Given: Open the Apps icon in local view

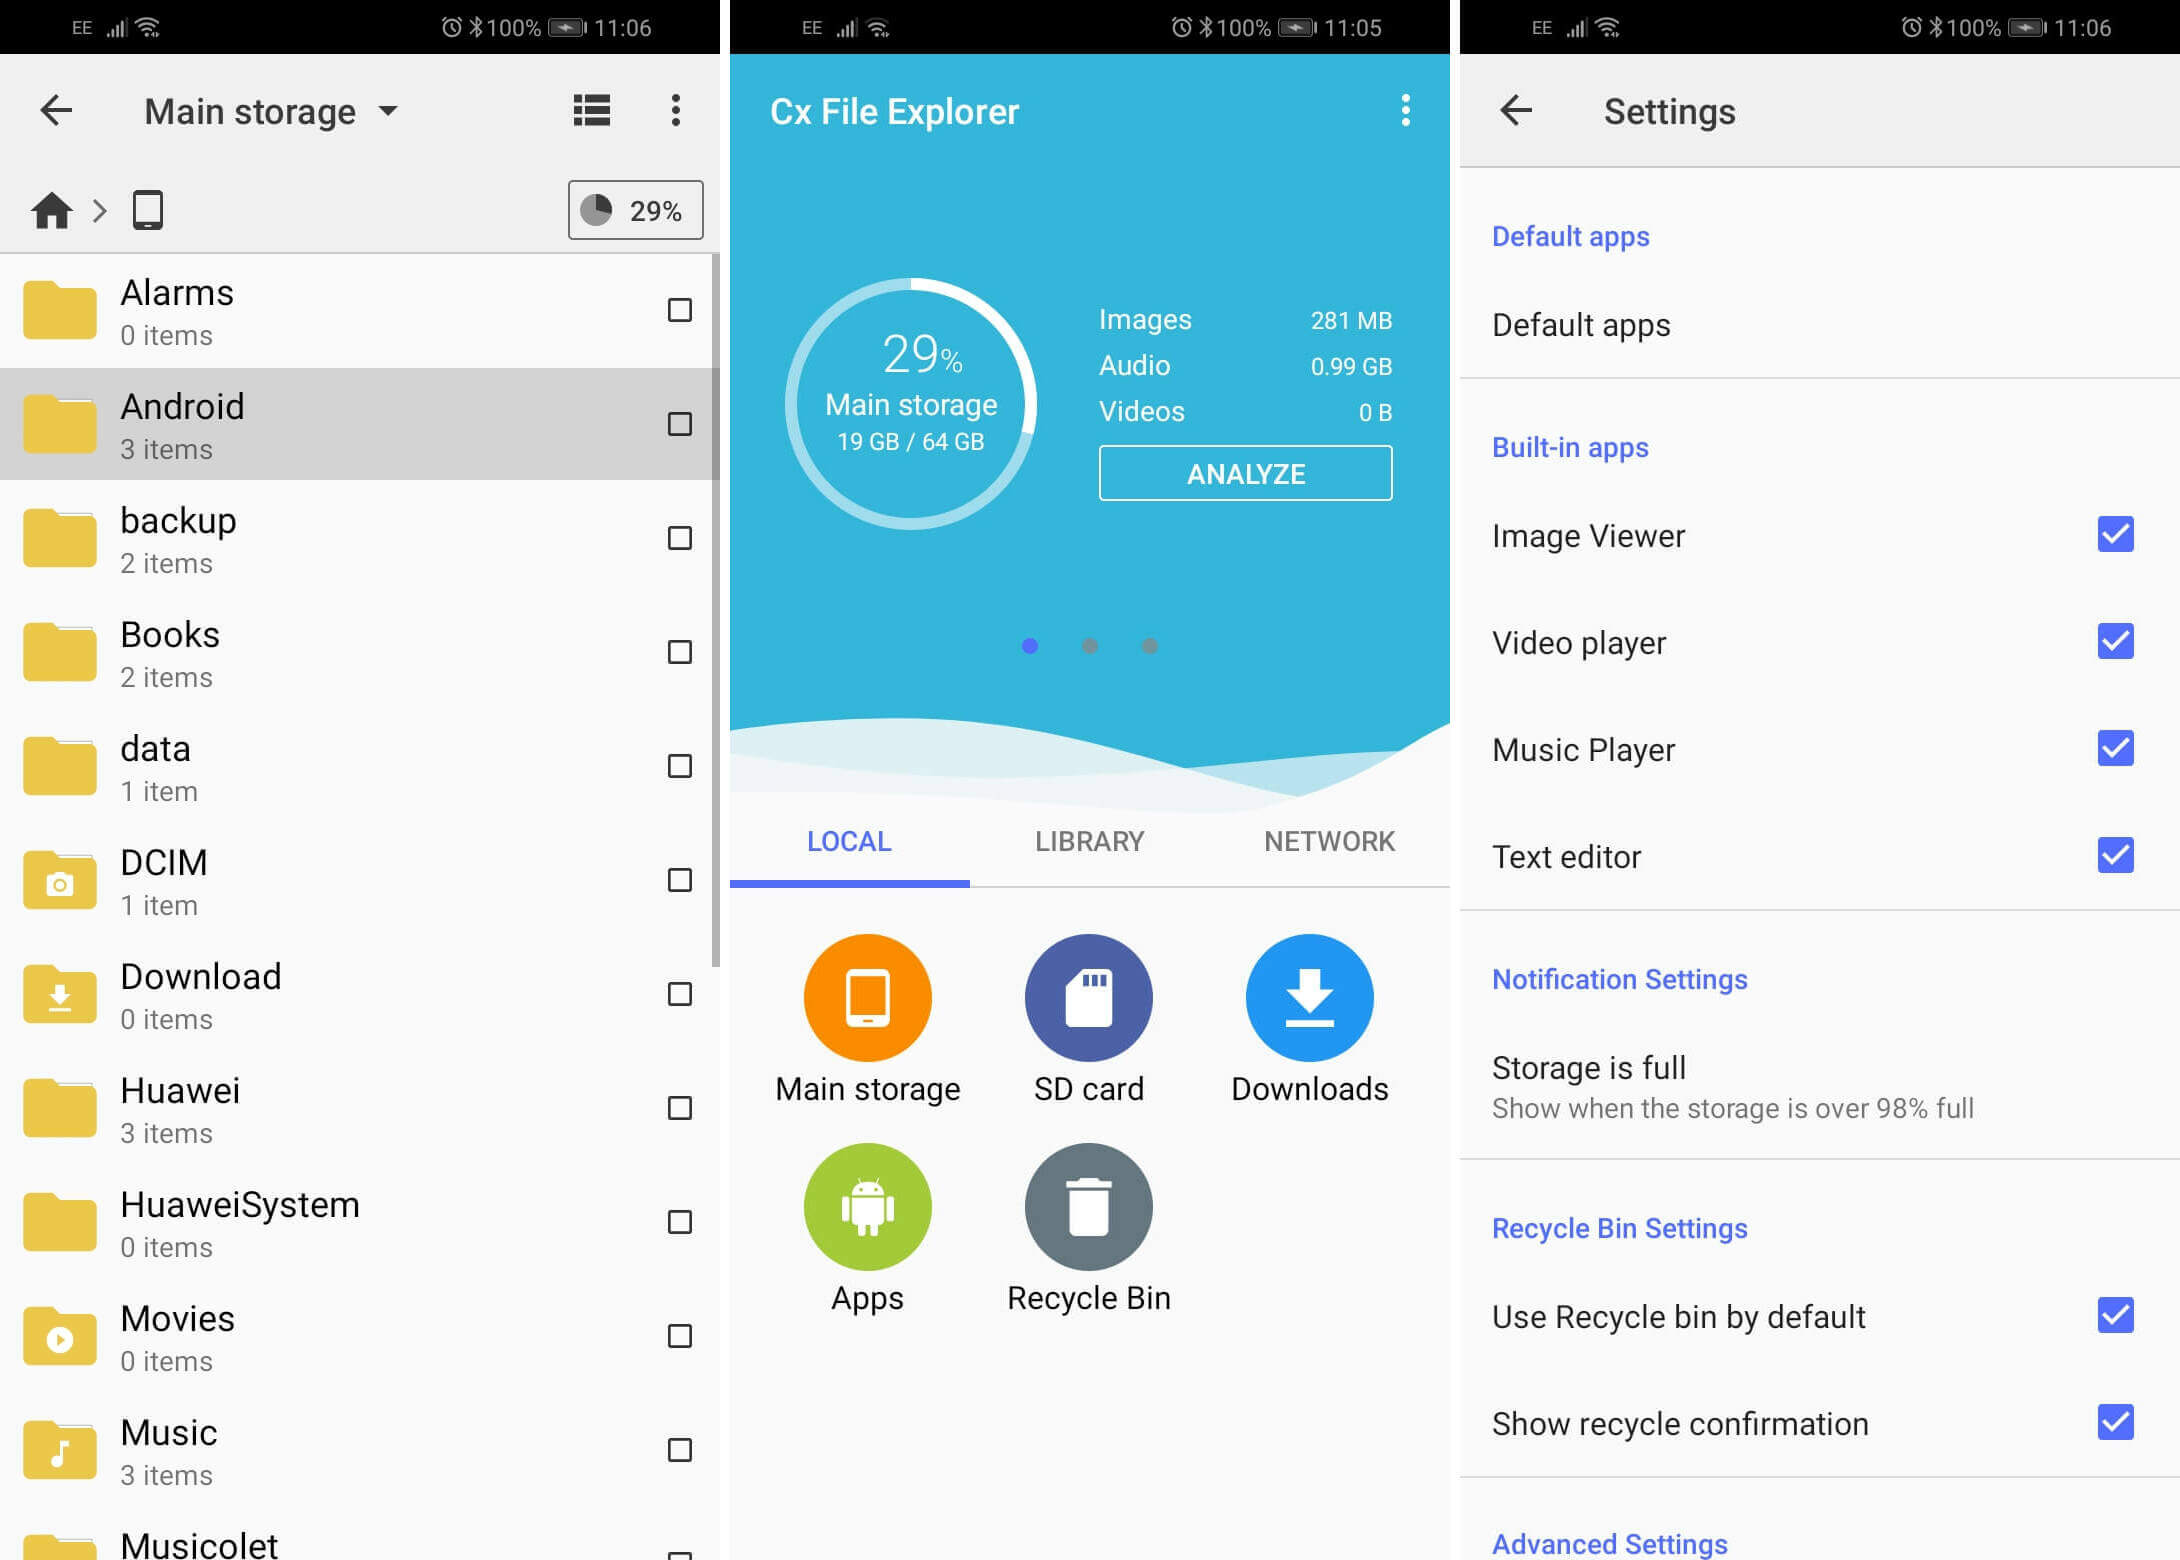Looking at the screenshot, I should pos(870,1205).
